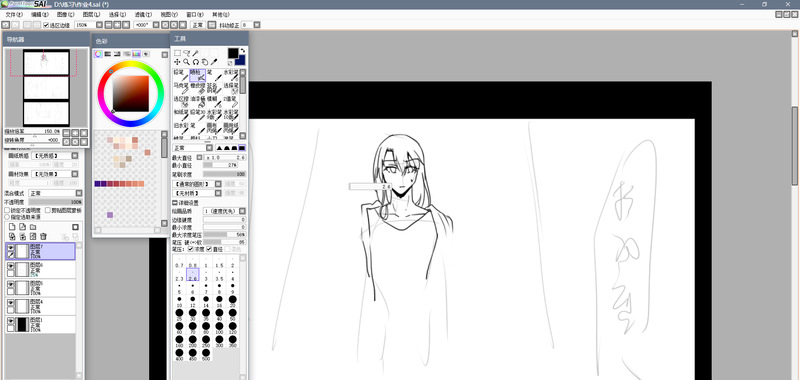Click the delete layer trash icon
Screen dimensions: 800x380
[43, 236]
